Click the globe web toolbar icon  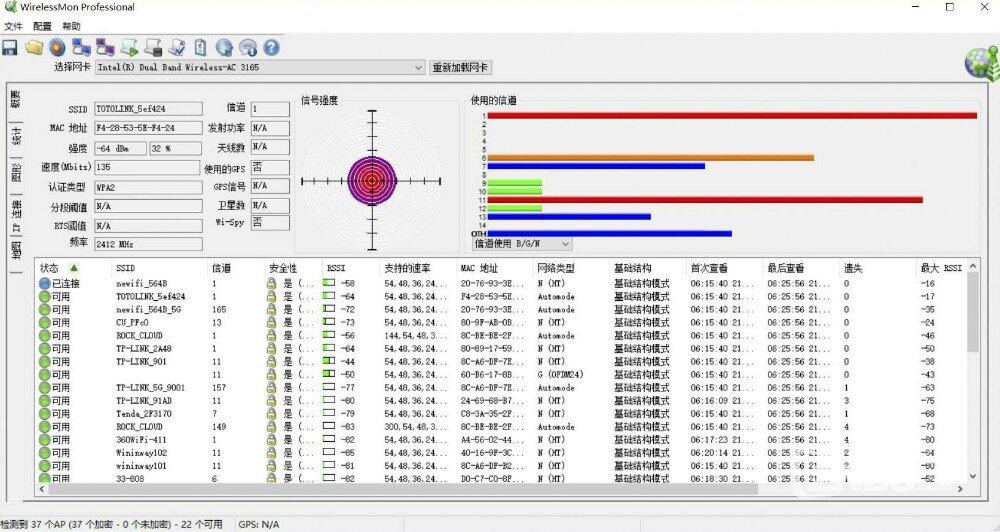[x=224, y=47]
